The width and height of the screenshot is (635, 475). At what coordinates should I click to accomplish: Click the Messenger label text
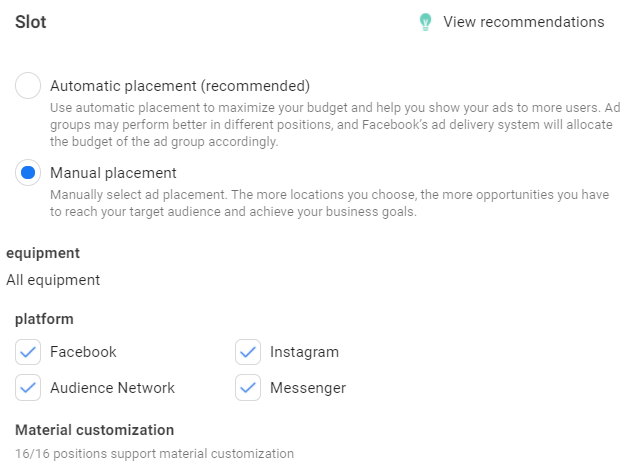coord(308,388)
